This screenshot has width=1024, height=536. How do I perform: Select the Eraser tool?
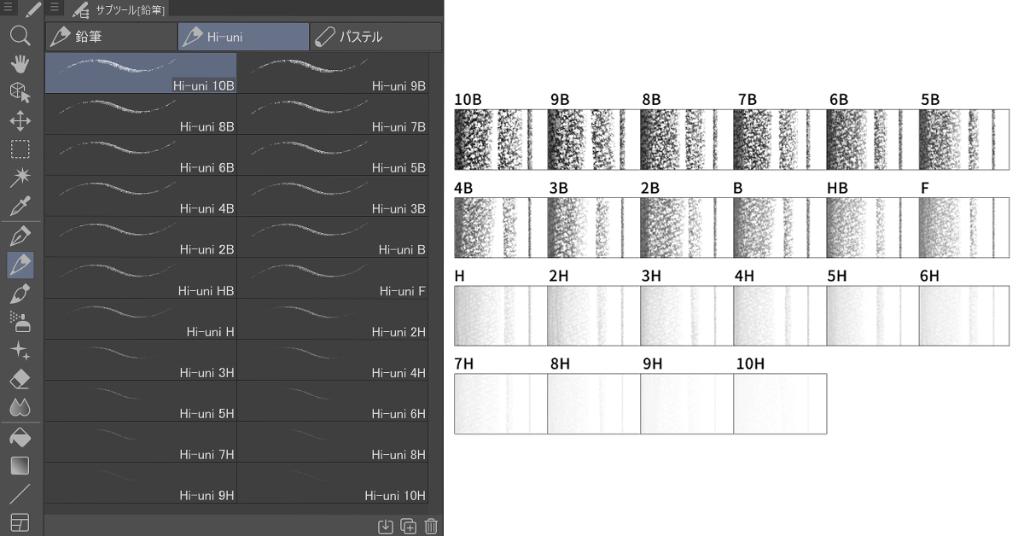pyautogui.click(x=20, y=379)
